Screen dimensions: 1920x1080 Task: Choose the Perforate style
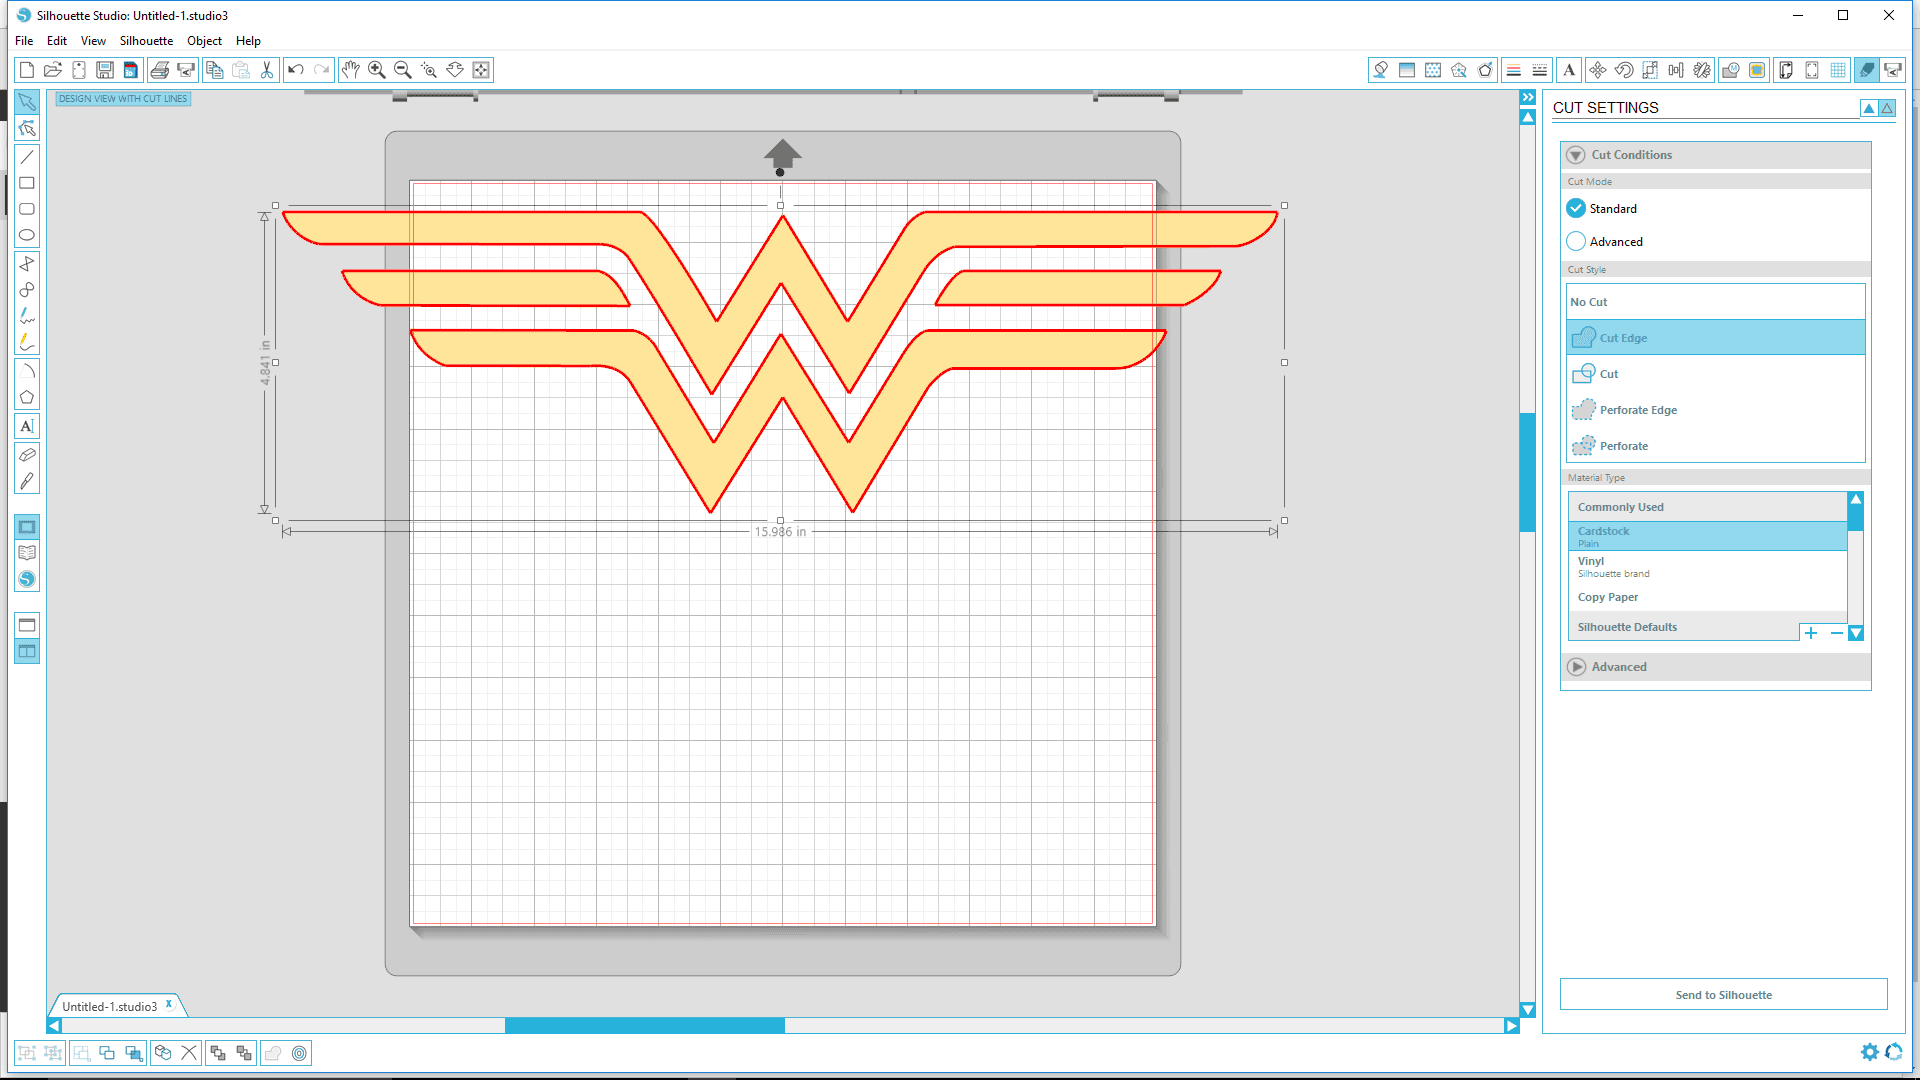pos(1715,446)
